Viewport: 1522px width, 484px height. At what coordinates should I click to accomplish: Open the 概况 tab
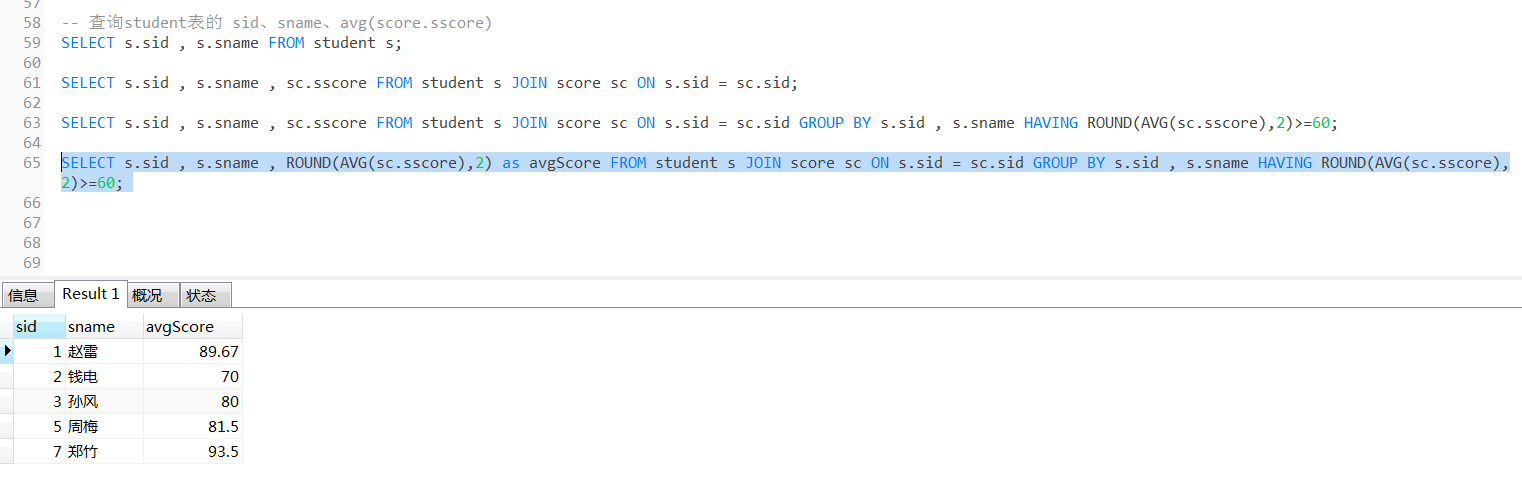[154, 295]
